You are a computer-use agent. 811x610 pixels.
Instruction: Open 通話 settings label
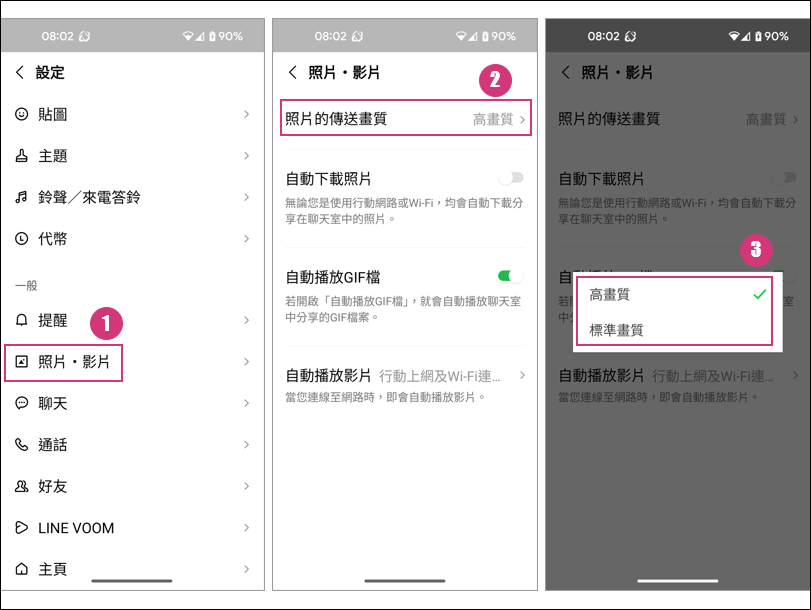[52, 444]
